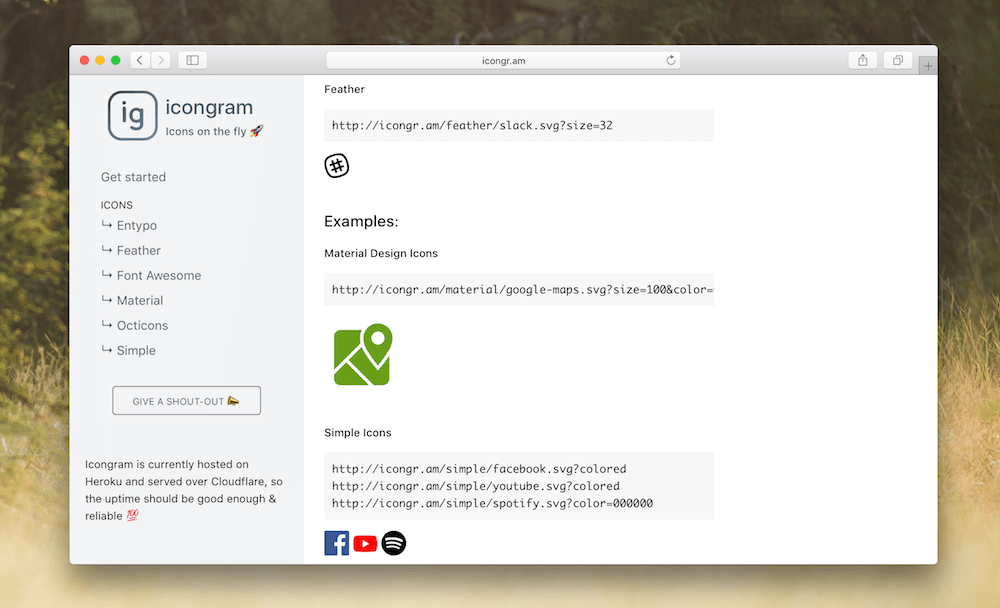
Task: Toggle the Safari sidebar button
Action: (192, 60)
